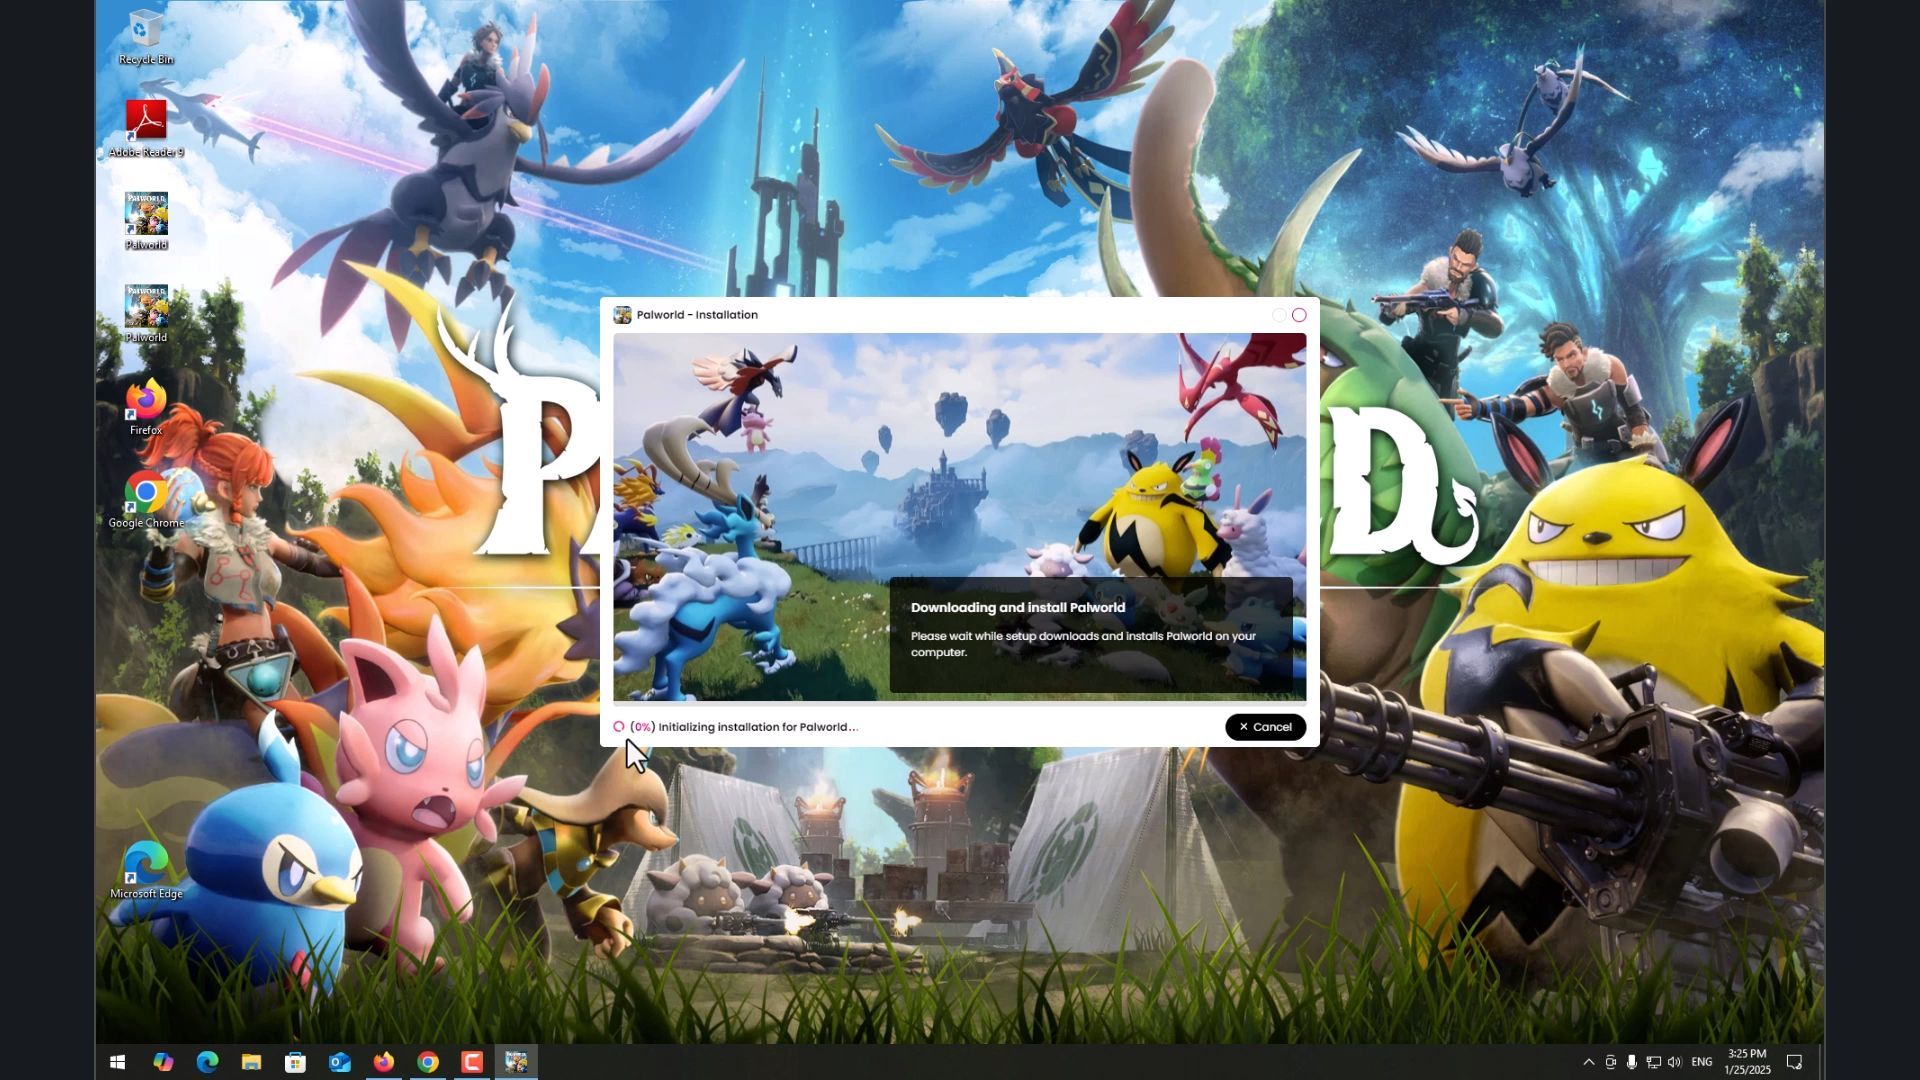
Task: Click the 'Downloading and install Palworld' heading
Action: coord(1018,607)
